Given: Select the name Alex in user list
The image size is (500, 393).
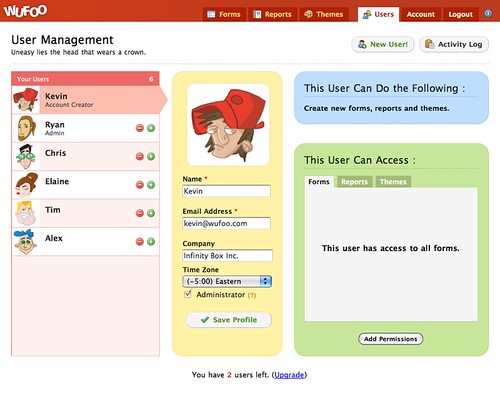Looking at the screenshot, I should point(54,238).
